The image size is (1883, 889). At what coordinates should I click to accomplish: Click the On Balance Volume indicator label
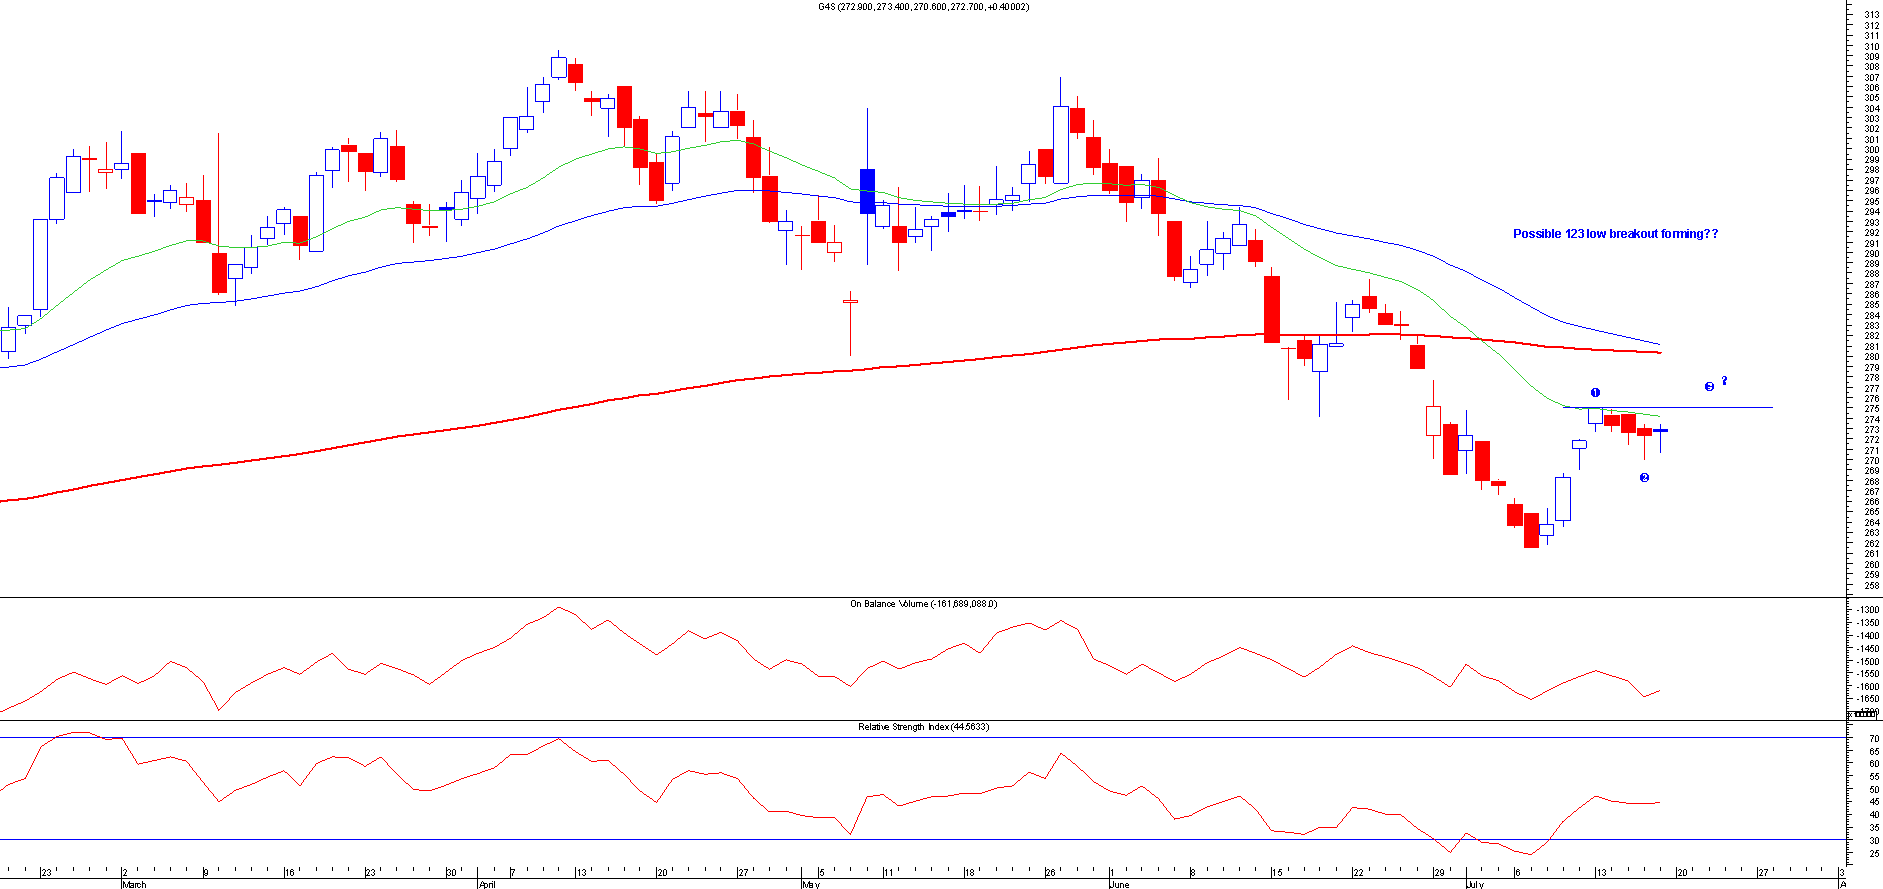pyautogui.click(x=923, y=604)
